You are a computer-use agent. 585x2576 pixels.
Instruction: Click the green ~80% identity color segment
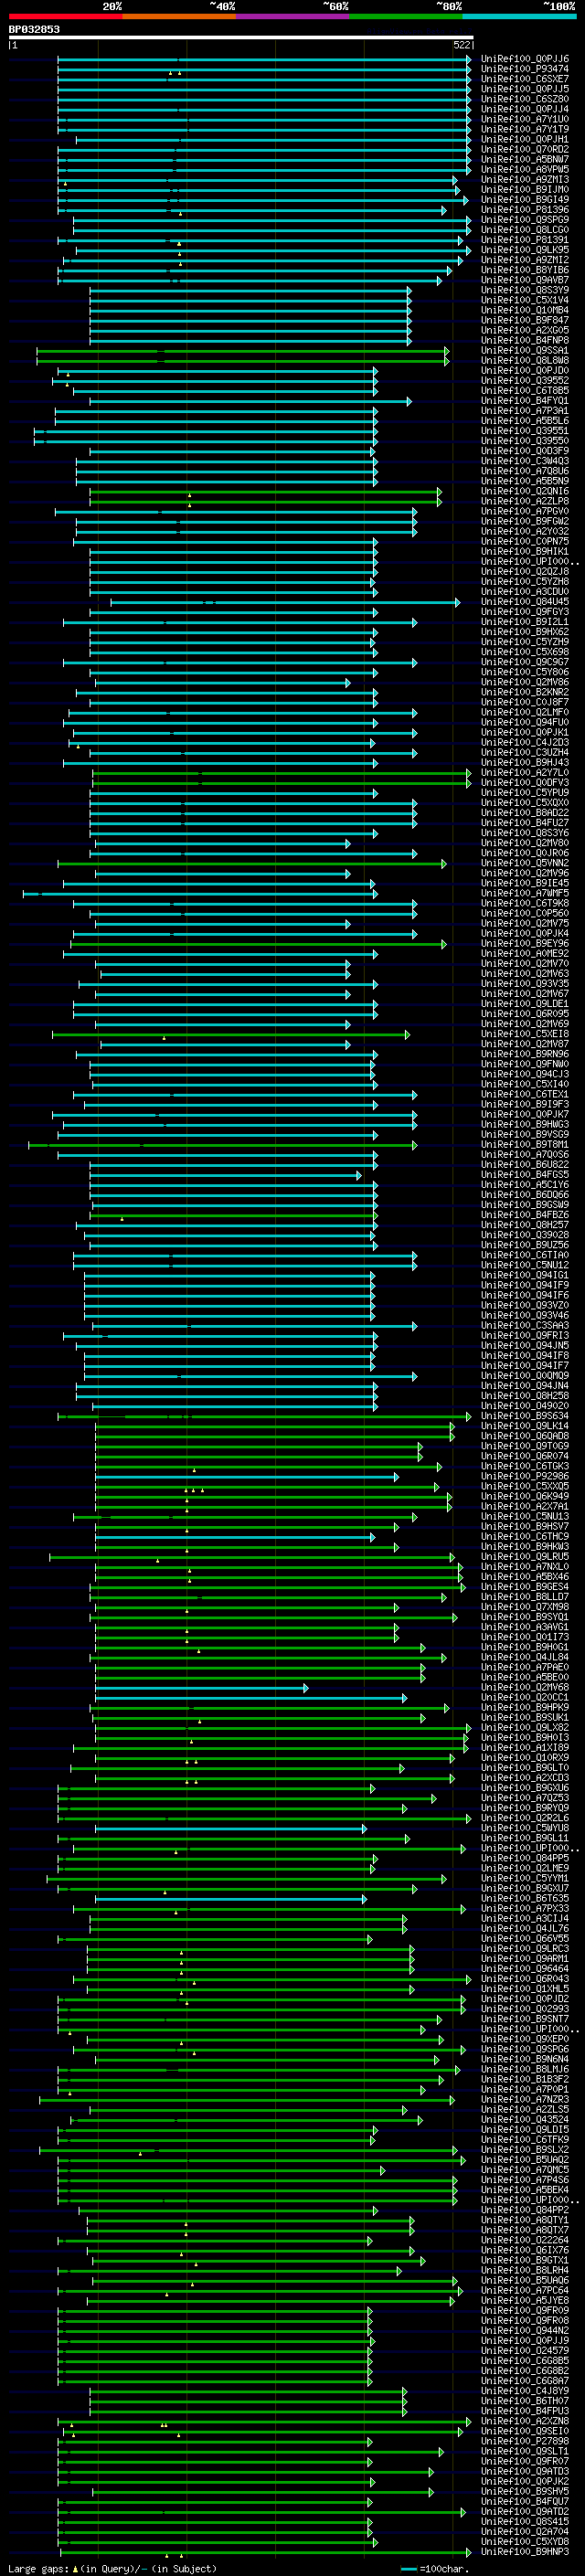[x=406, y=17]
